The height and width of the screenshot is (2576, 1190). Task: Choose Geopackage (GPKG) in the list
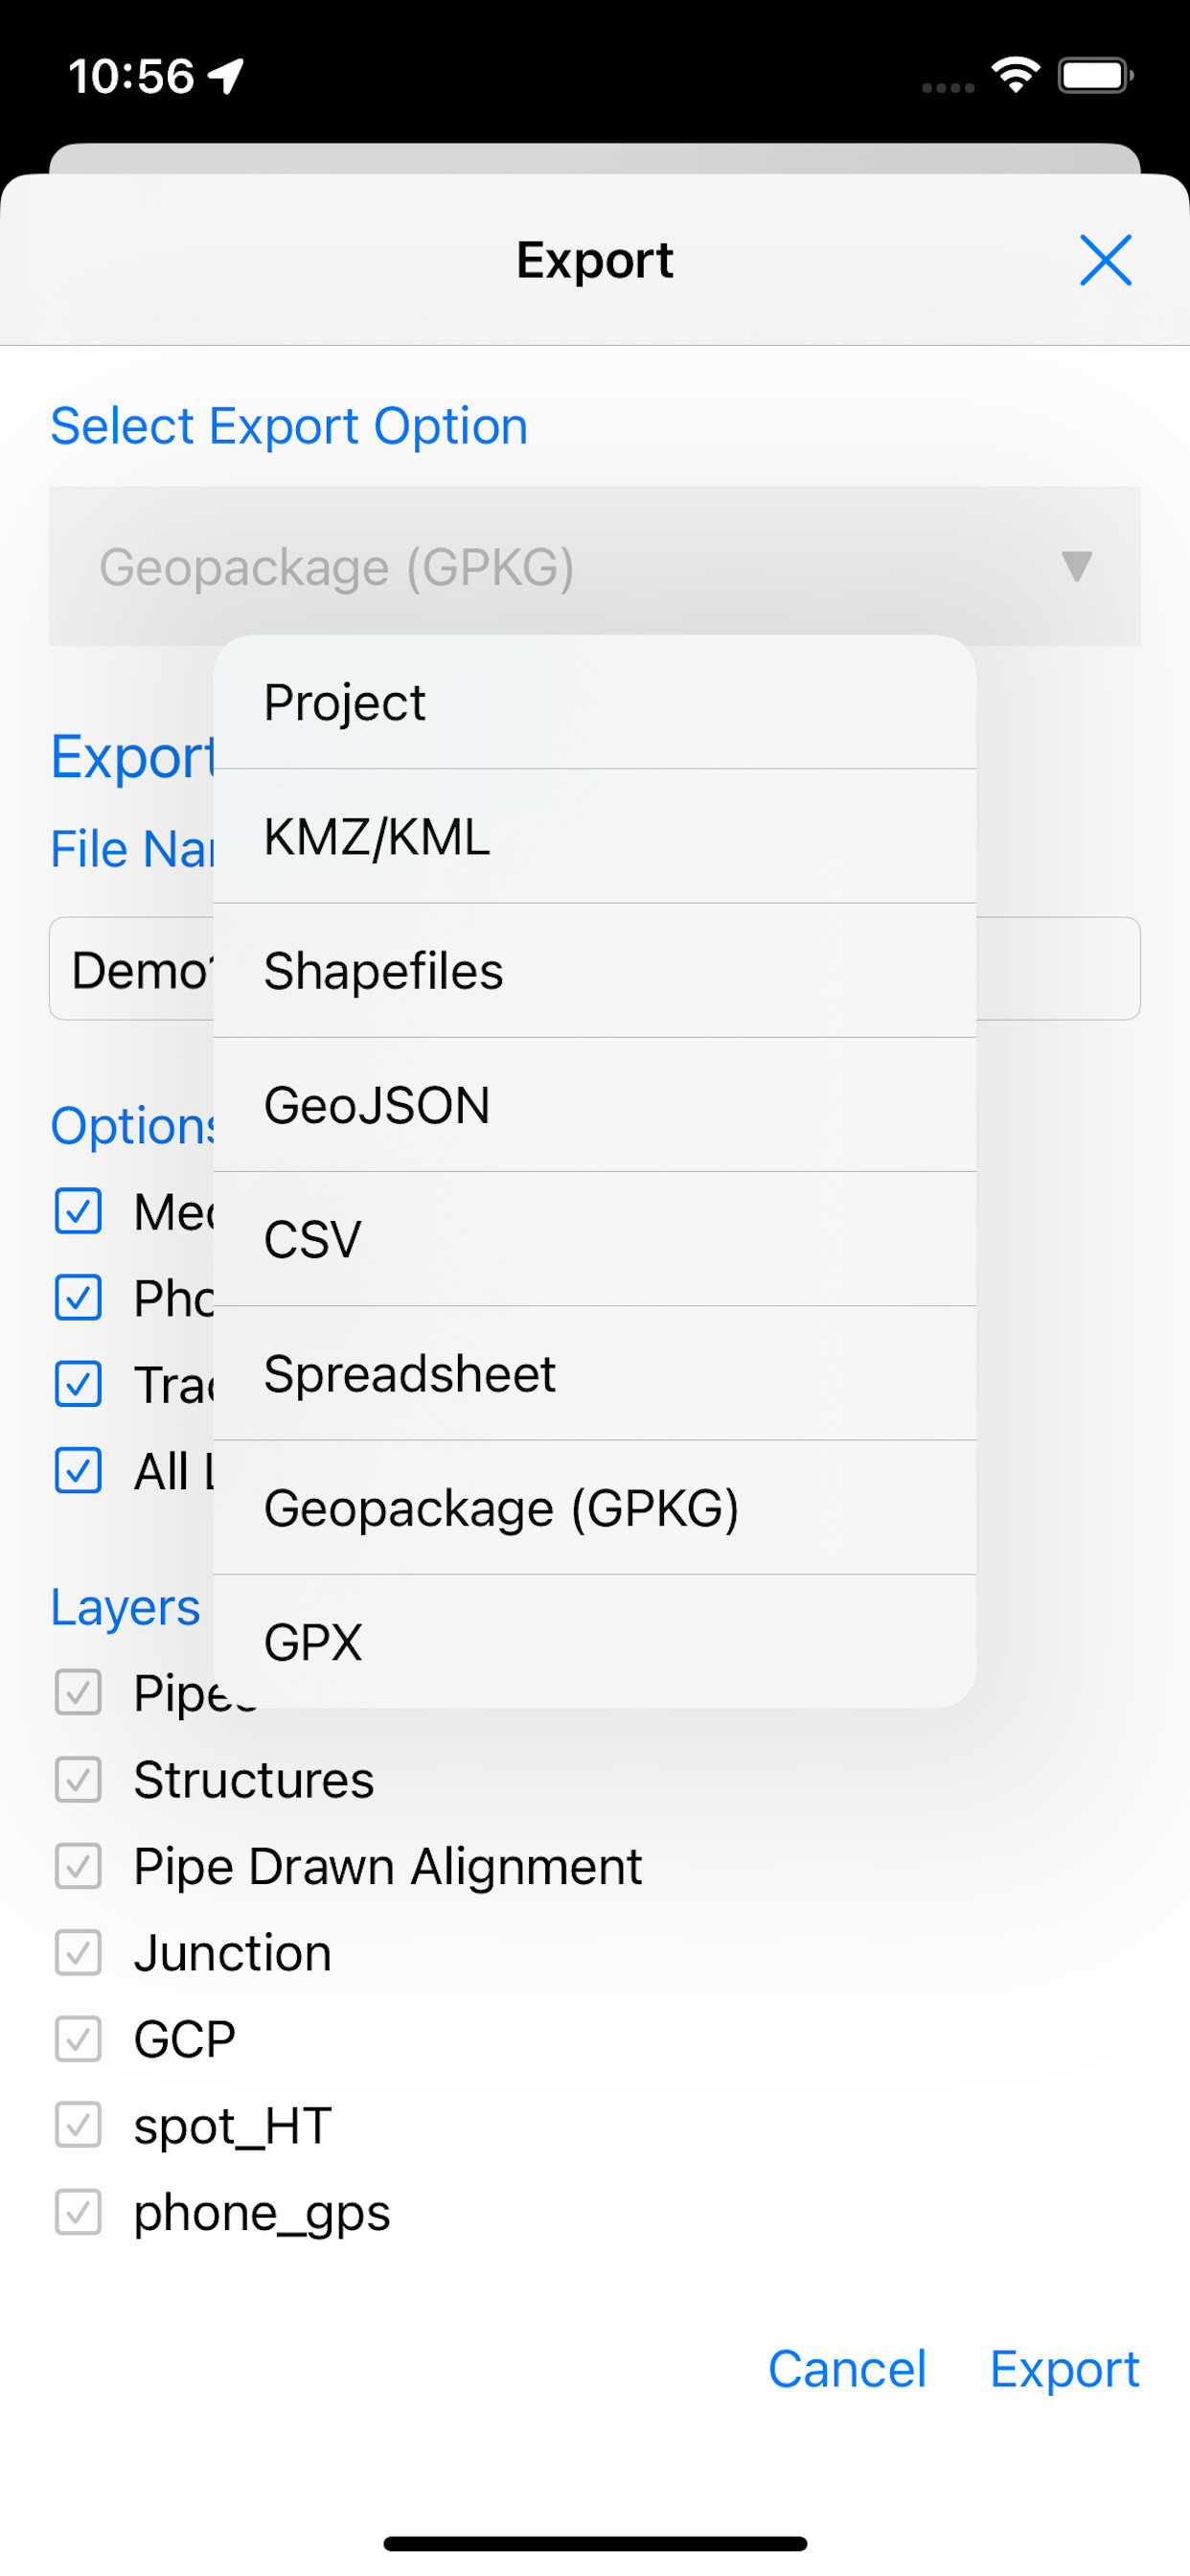(594, 1508)
